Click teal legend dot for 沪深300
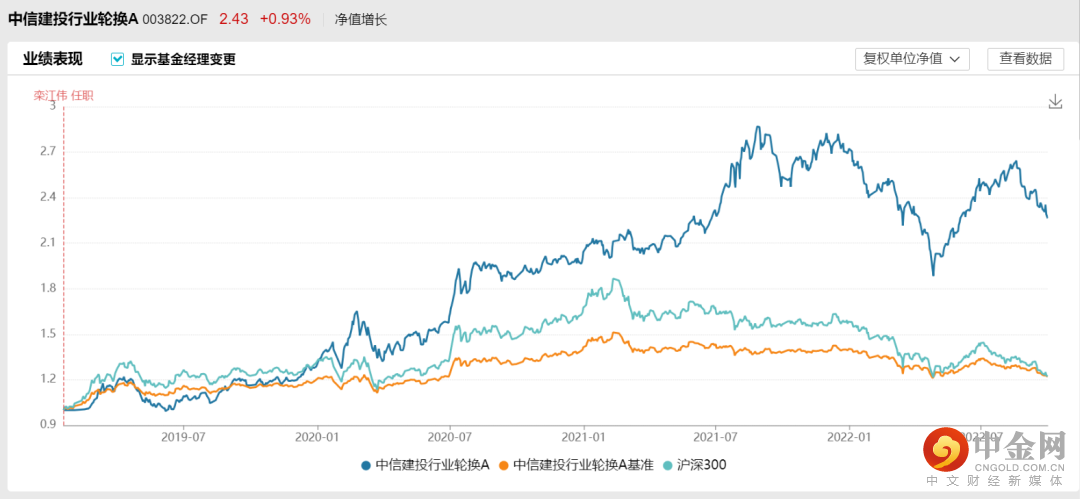The image size is (1080, 499). (x=668, y=465)
